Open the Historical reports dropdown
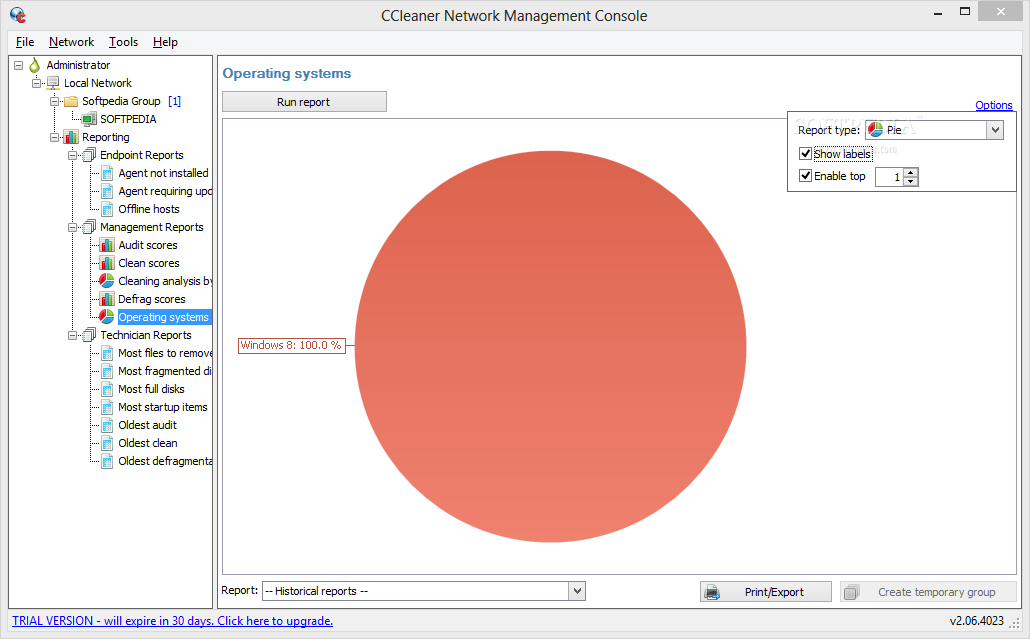 [x=577, y=591]
